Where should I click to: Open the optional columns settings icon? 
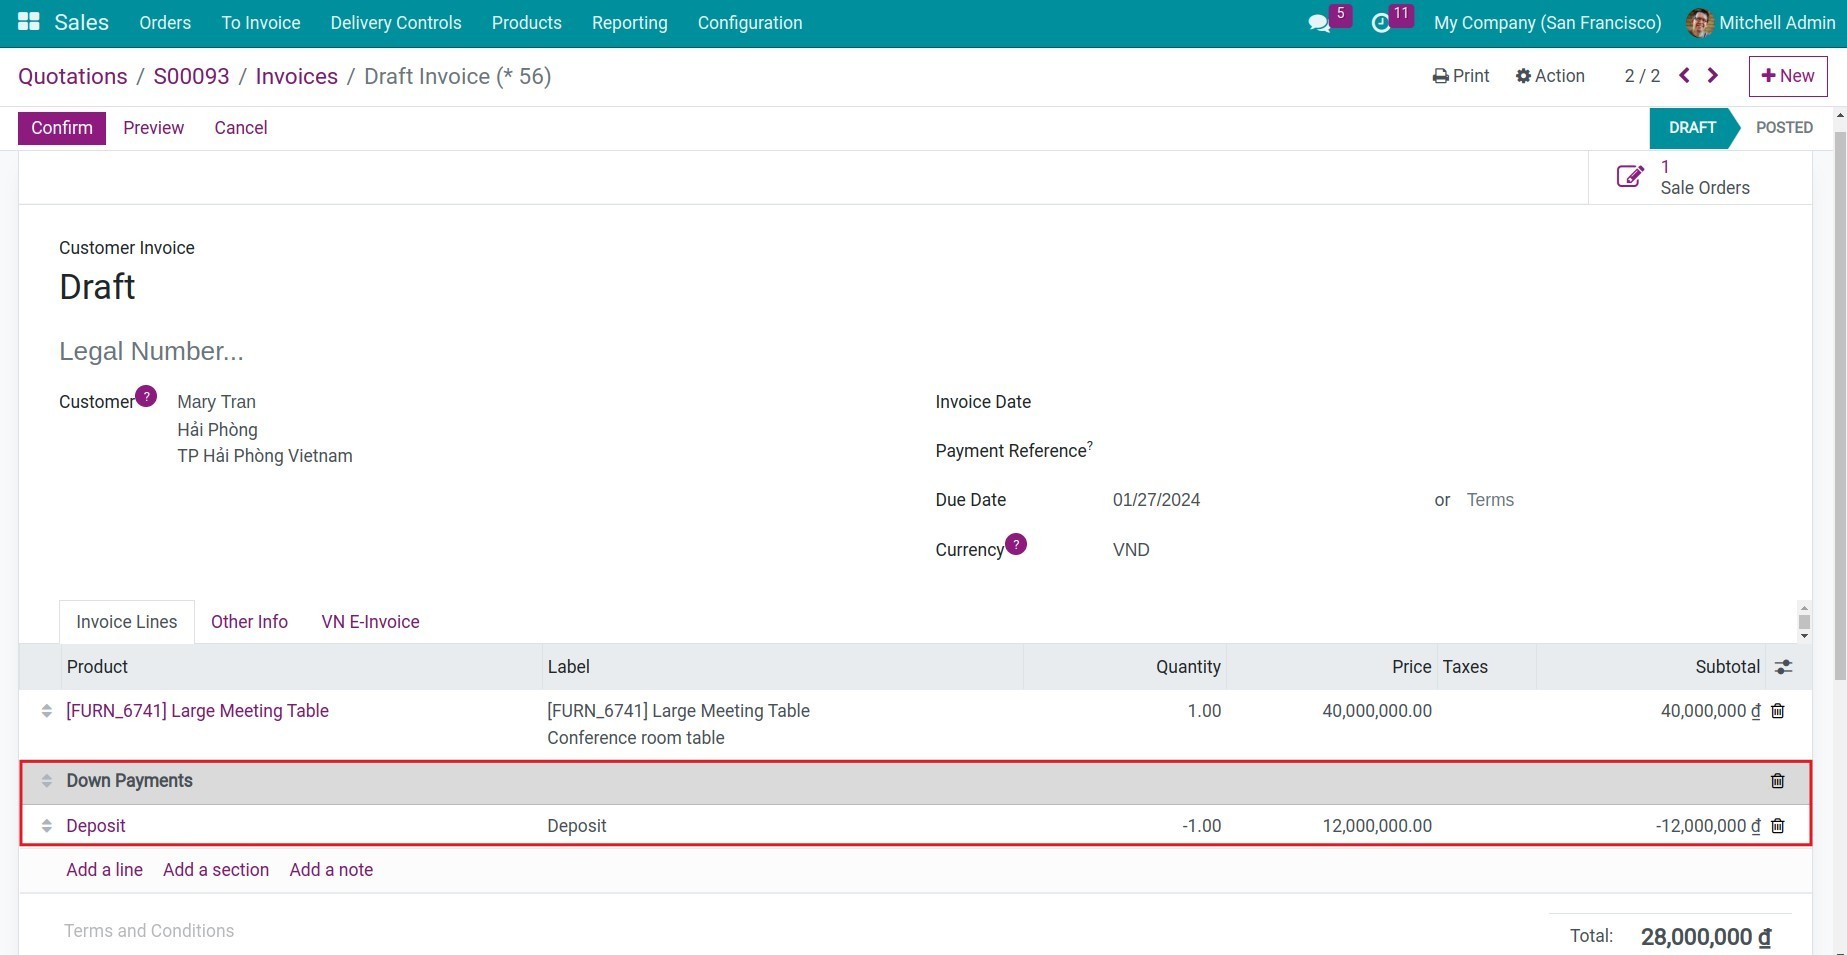(x=1784, y=667)
